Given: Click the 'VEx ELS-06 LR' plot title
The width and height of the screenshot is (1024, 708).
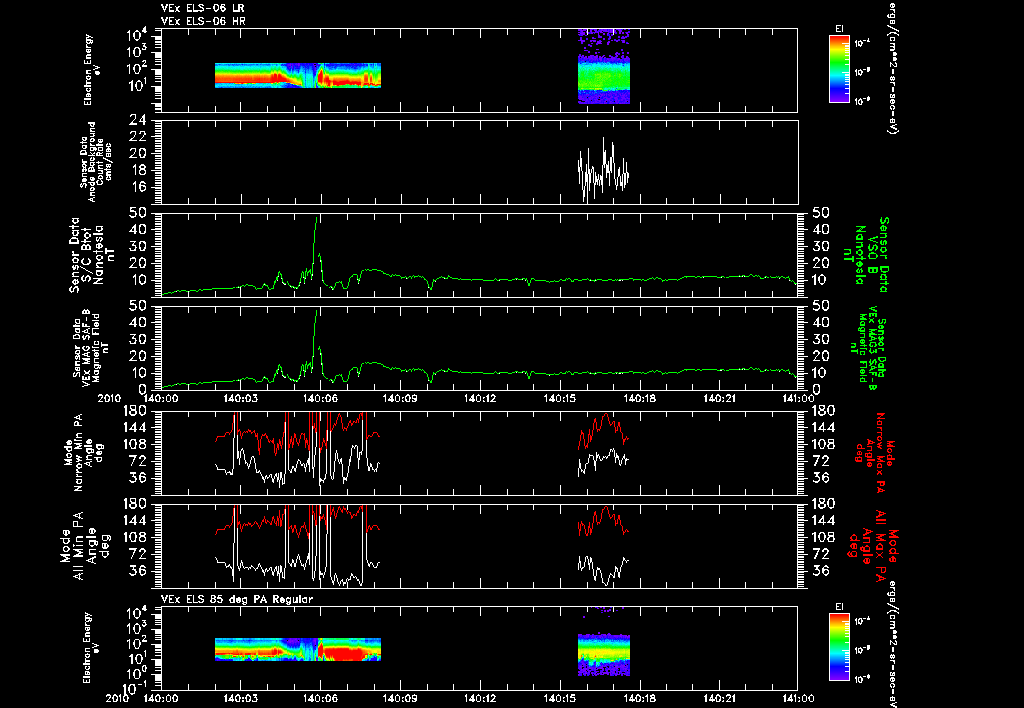Looking at the screenshot, I should tap(202, 8).
